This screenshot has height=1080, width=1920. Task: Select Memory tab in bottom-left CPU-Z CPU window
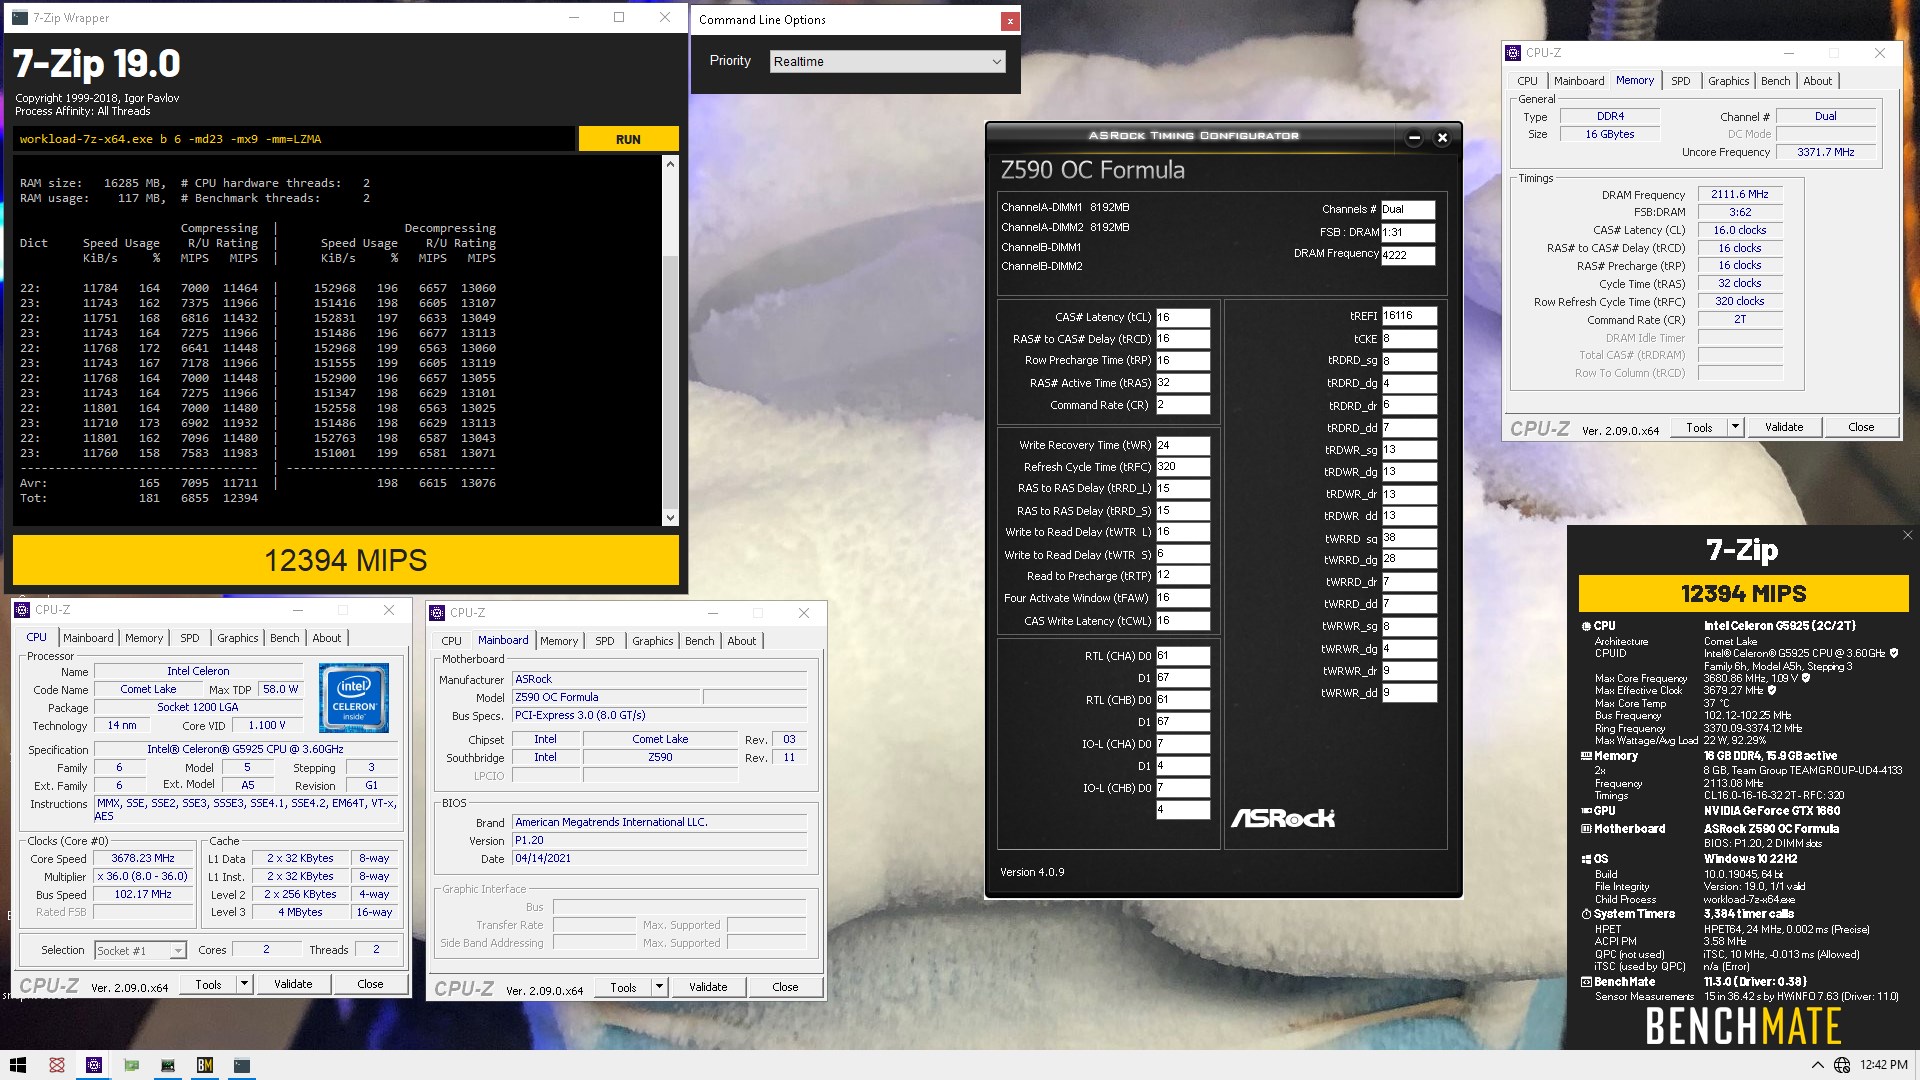pyautogui.click(x=144, y=638)
